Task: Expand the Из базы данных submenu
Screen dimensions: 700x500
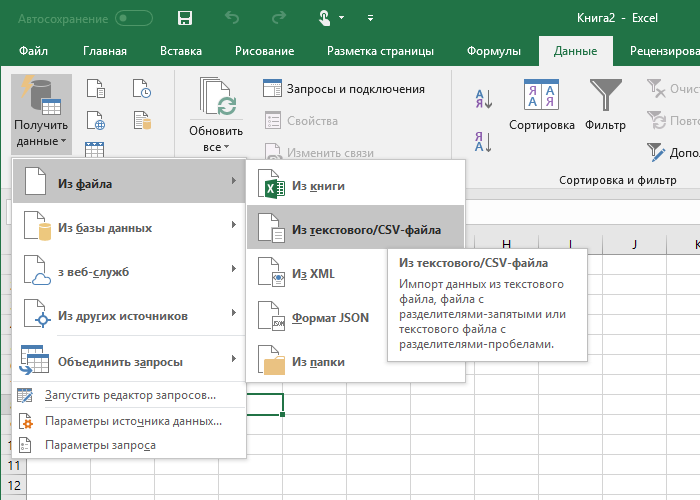Action: pyautogui.click(x=129, y=226)
